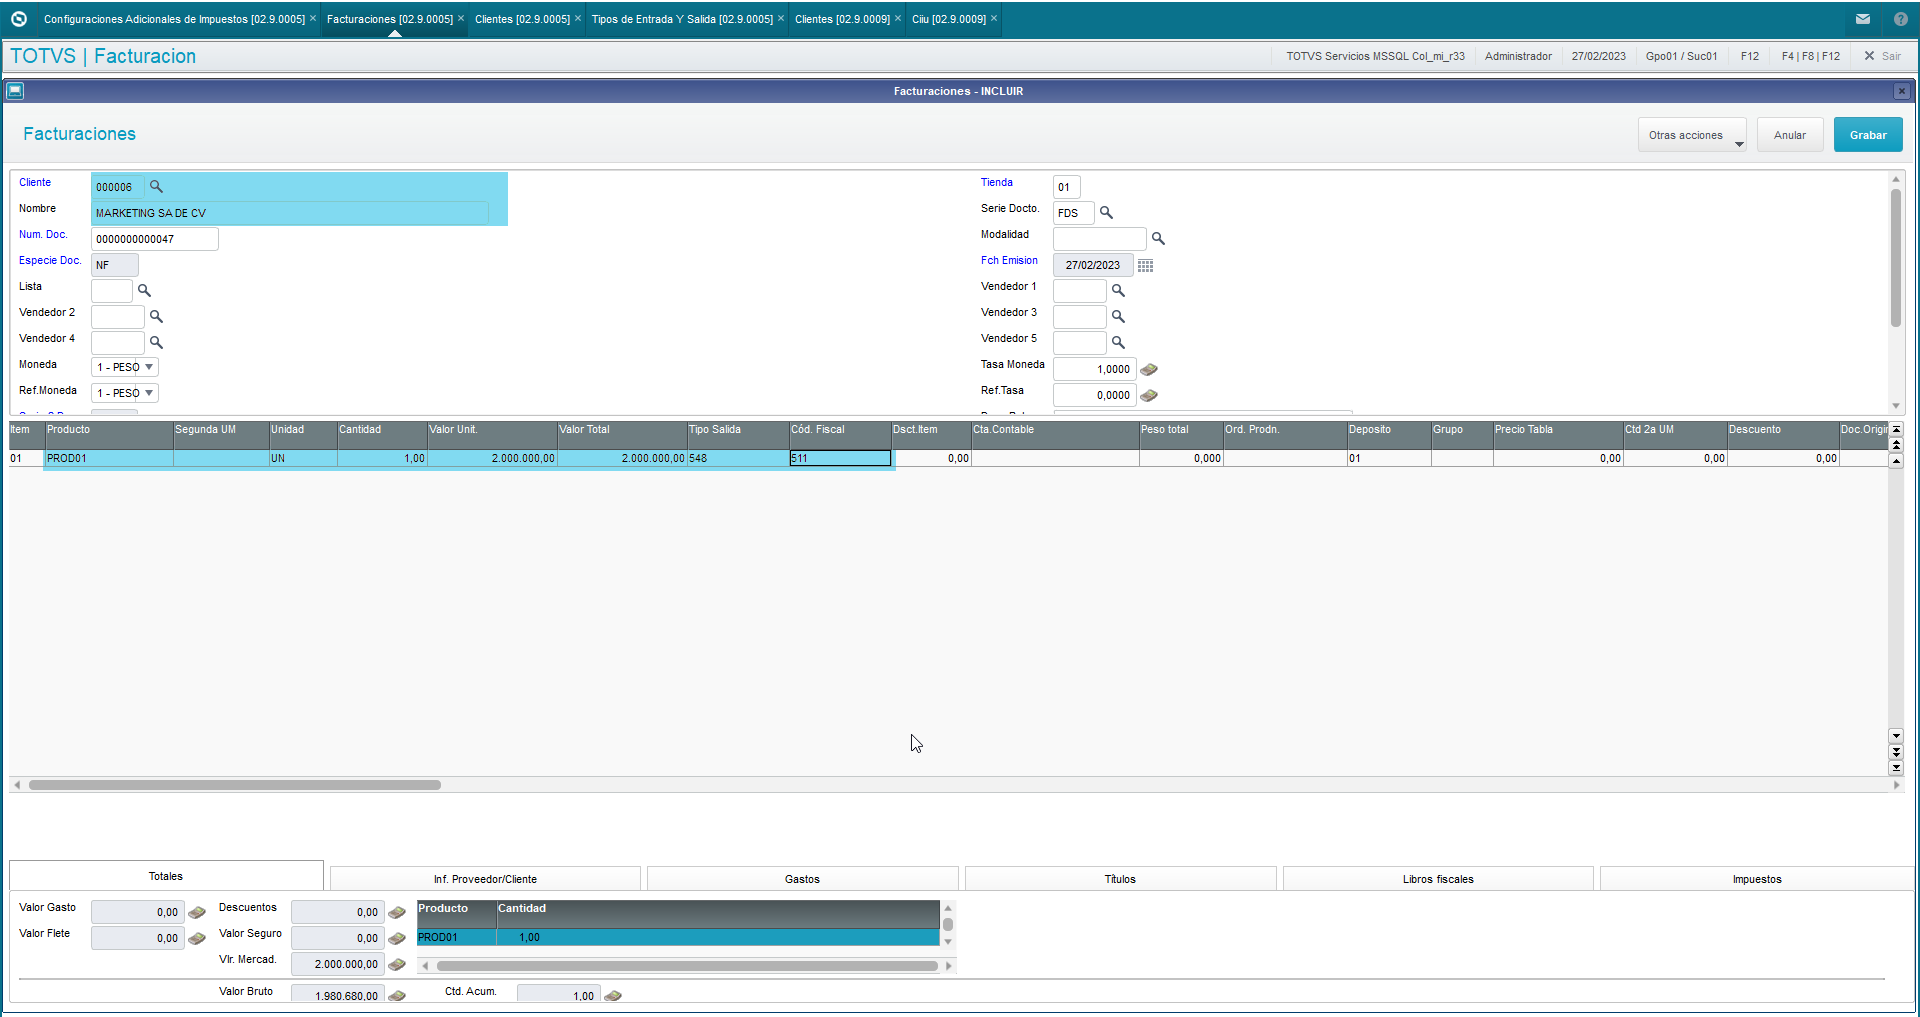Open the Vendedor 1 search magnifier
Viewport: 1920px width, 1017px height.
tap(1118, 291)
